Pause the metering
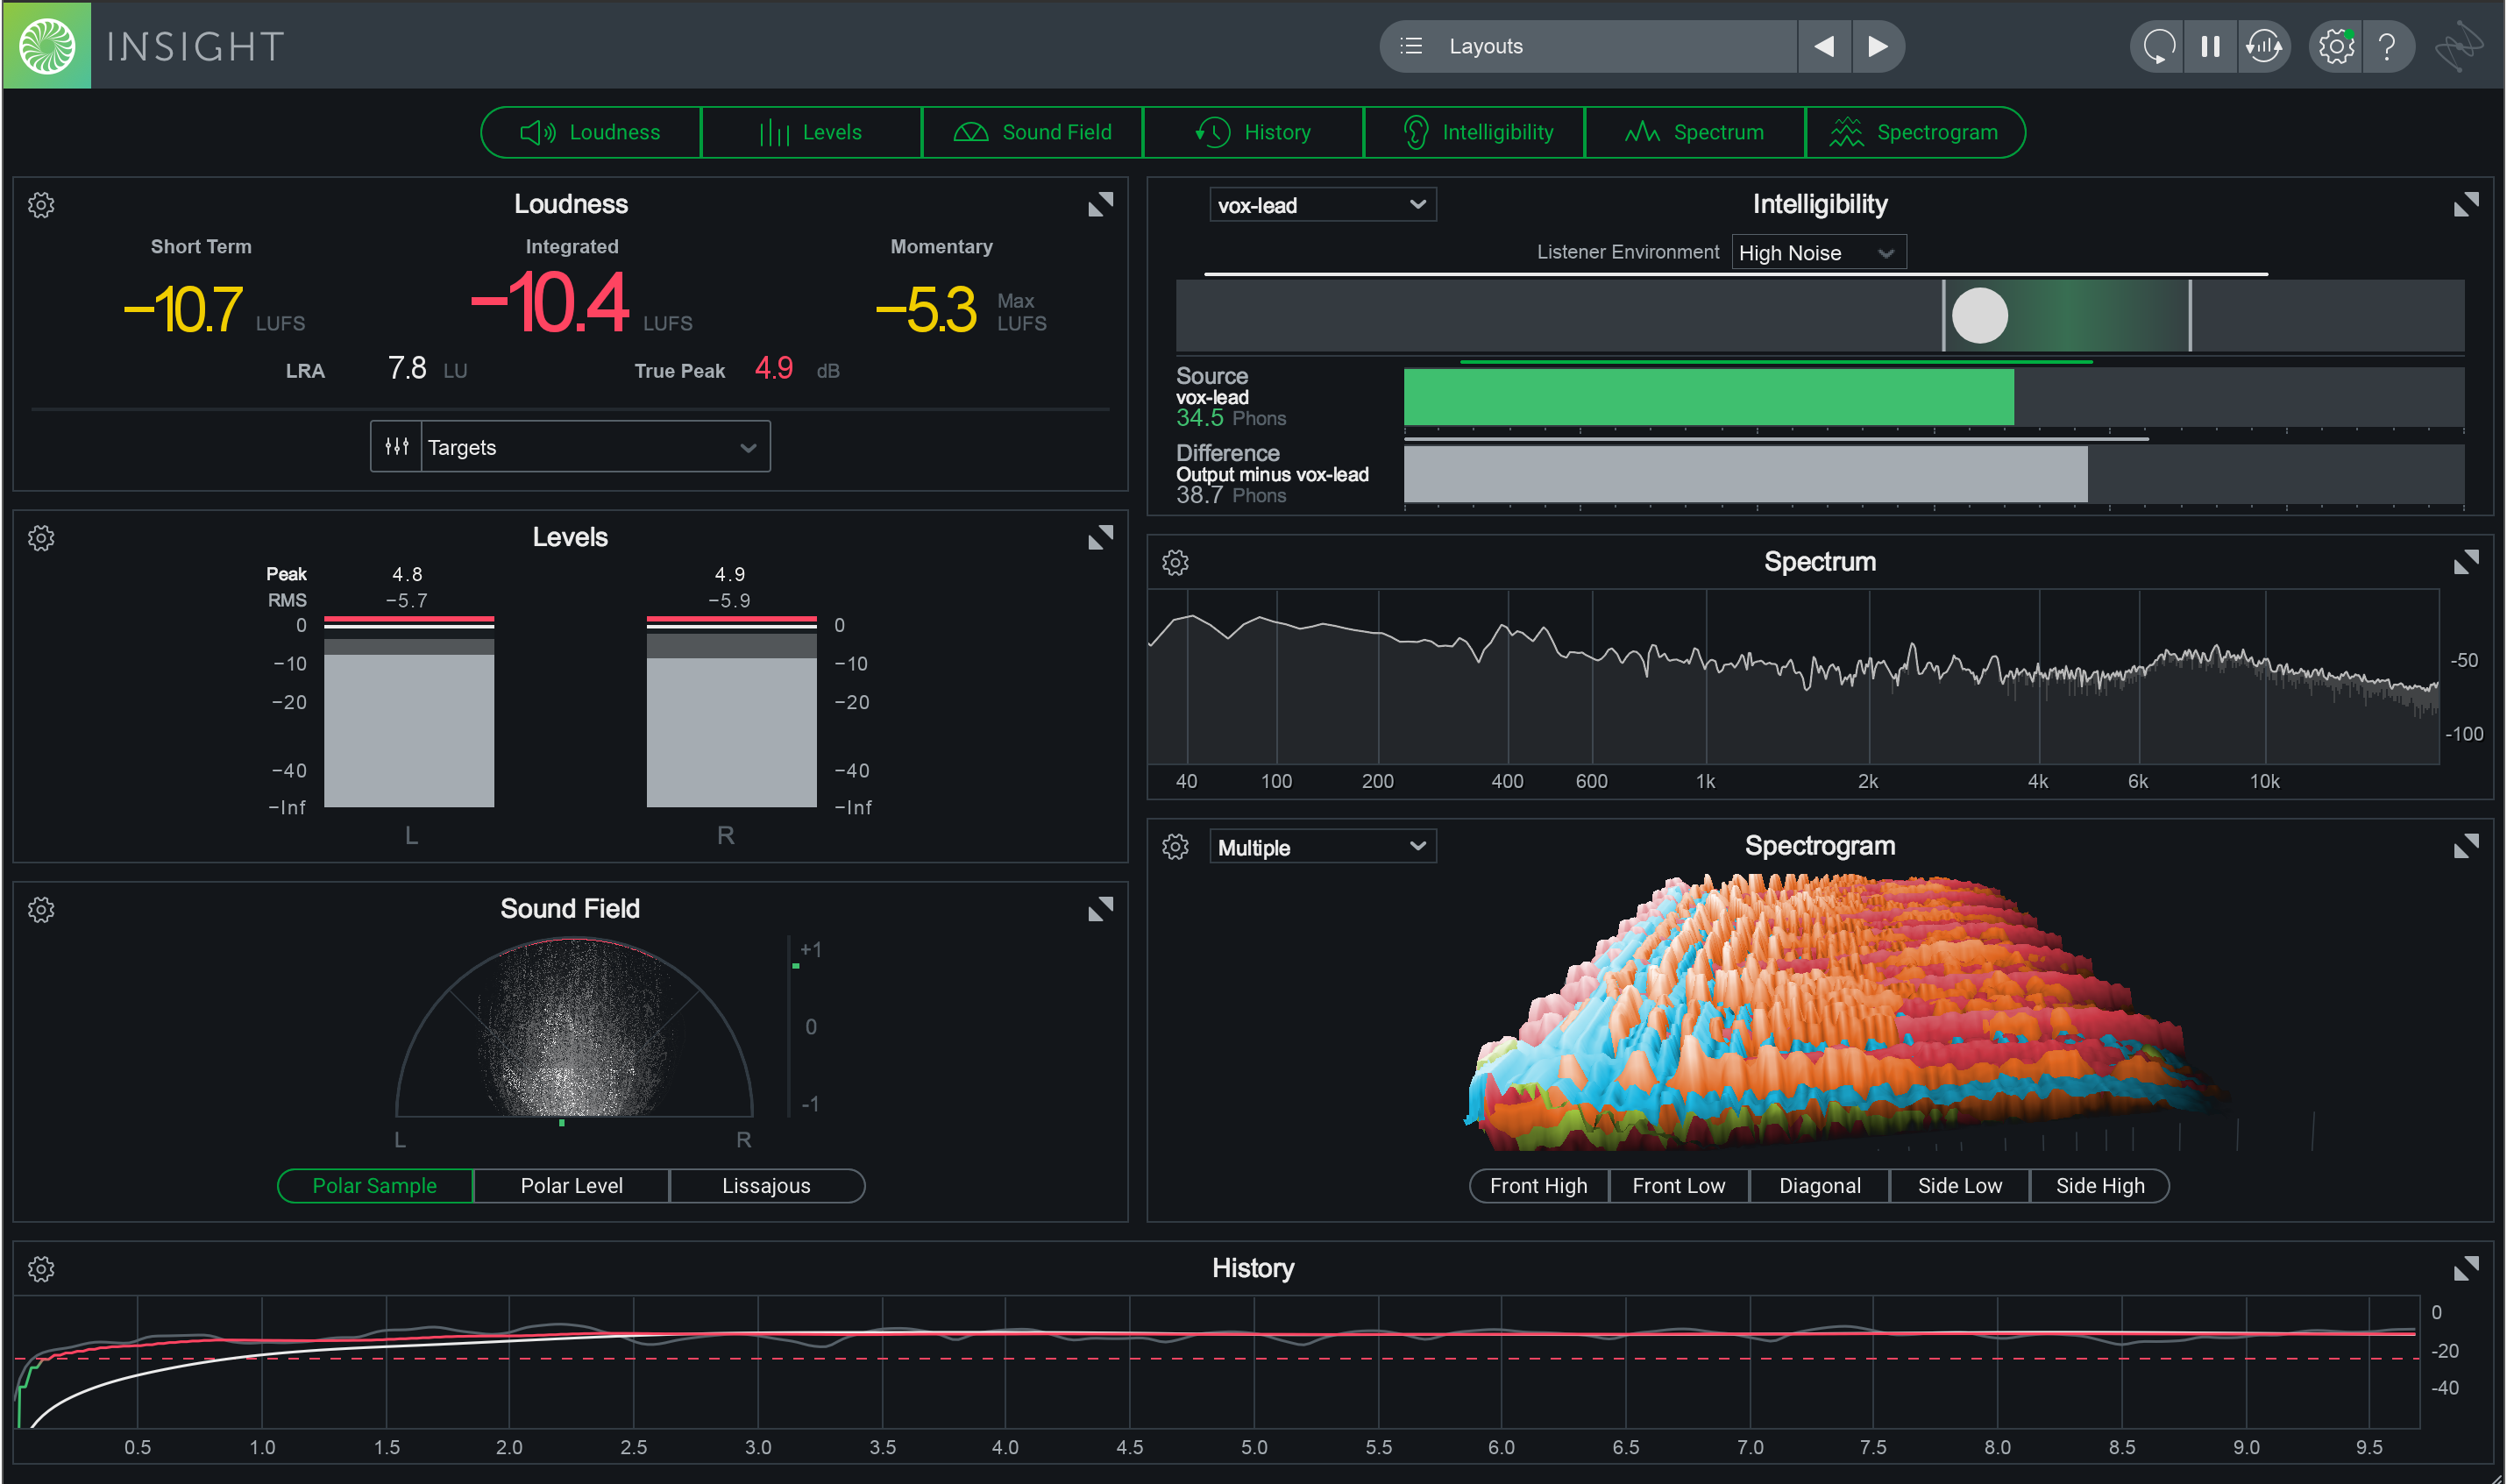Image resolution: width=2507 pixels, height=1484 pixels. tap(2211, 46)
